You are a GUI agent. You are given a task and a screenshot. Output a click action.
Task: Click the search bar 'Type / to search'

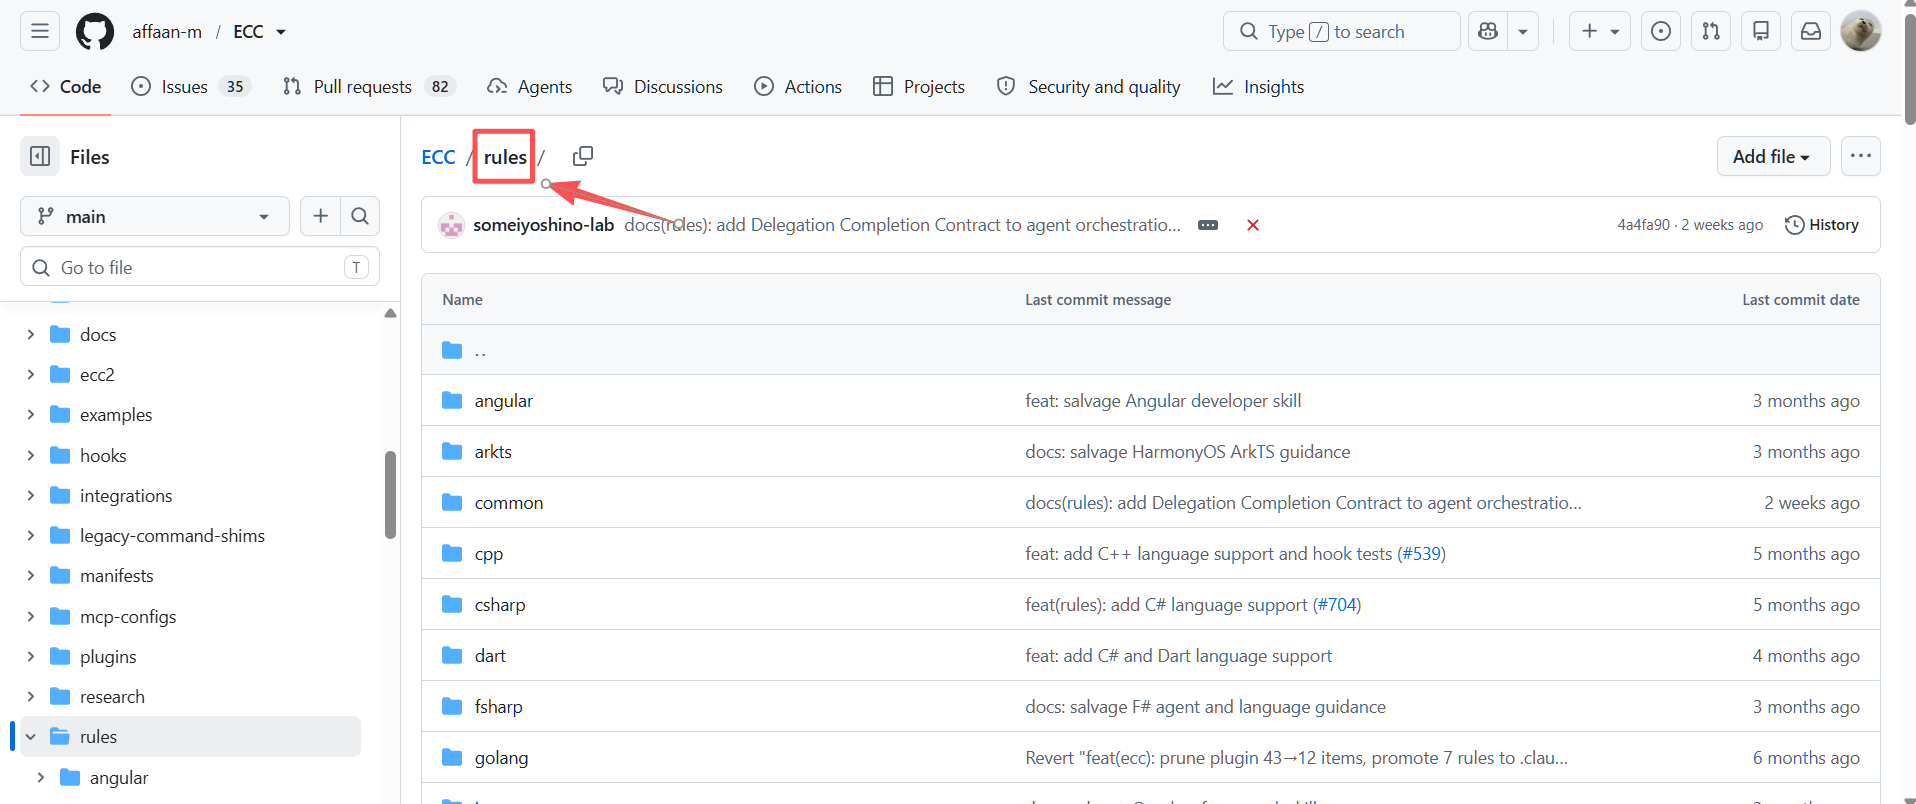coord(1341,31)
